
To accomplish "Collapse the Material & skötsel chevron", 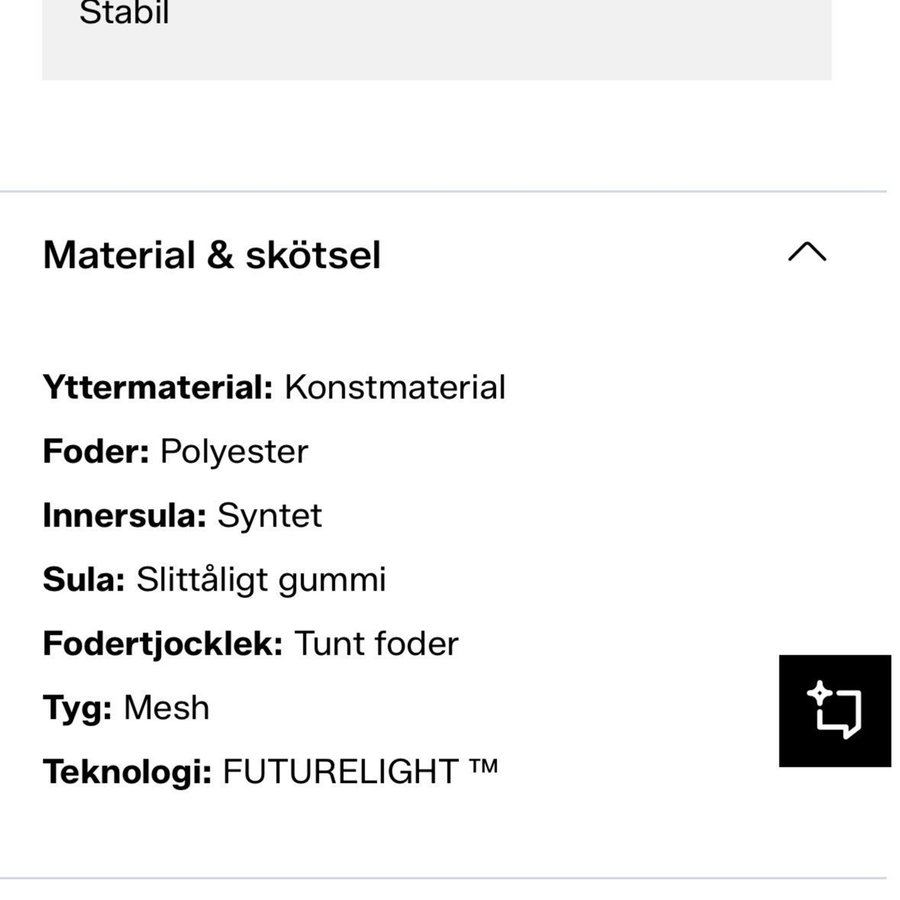I will point(806,253).
